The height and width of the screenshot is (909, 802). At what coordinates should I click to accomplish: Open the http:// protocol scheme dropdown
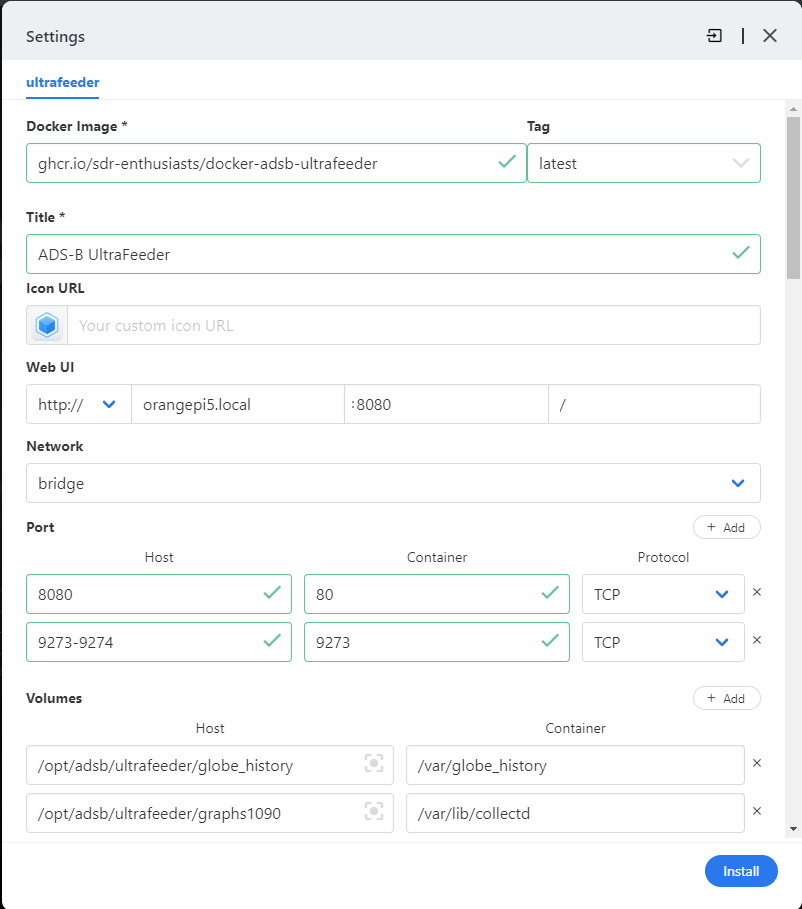pyautogui.click(x=79, y=404)
